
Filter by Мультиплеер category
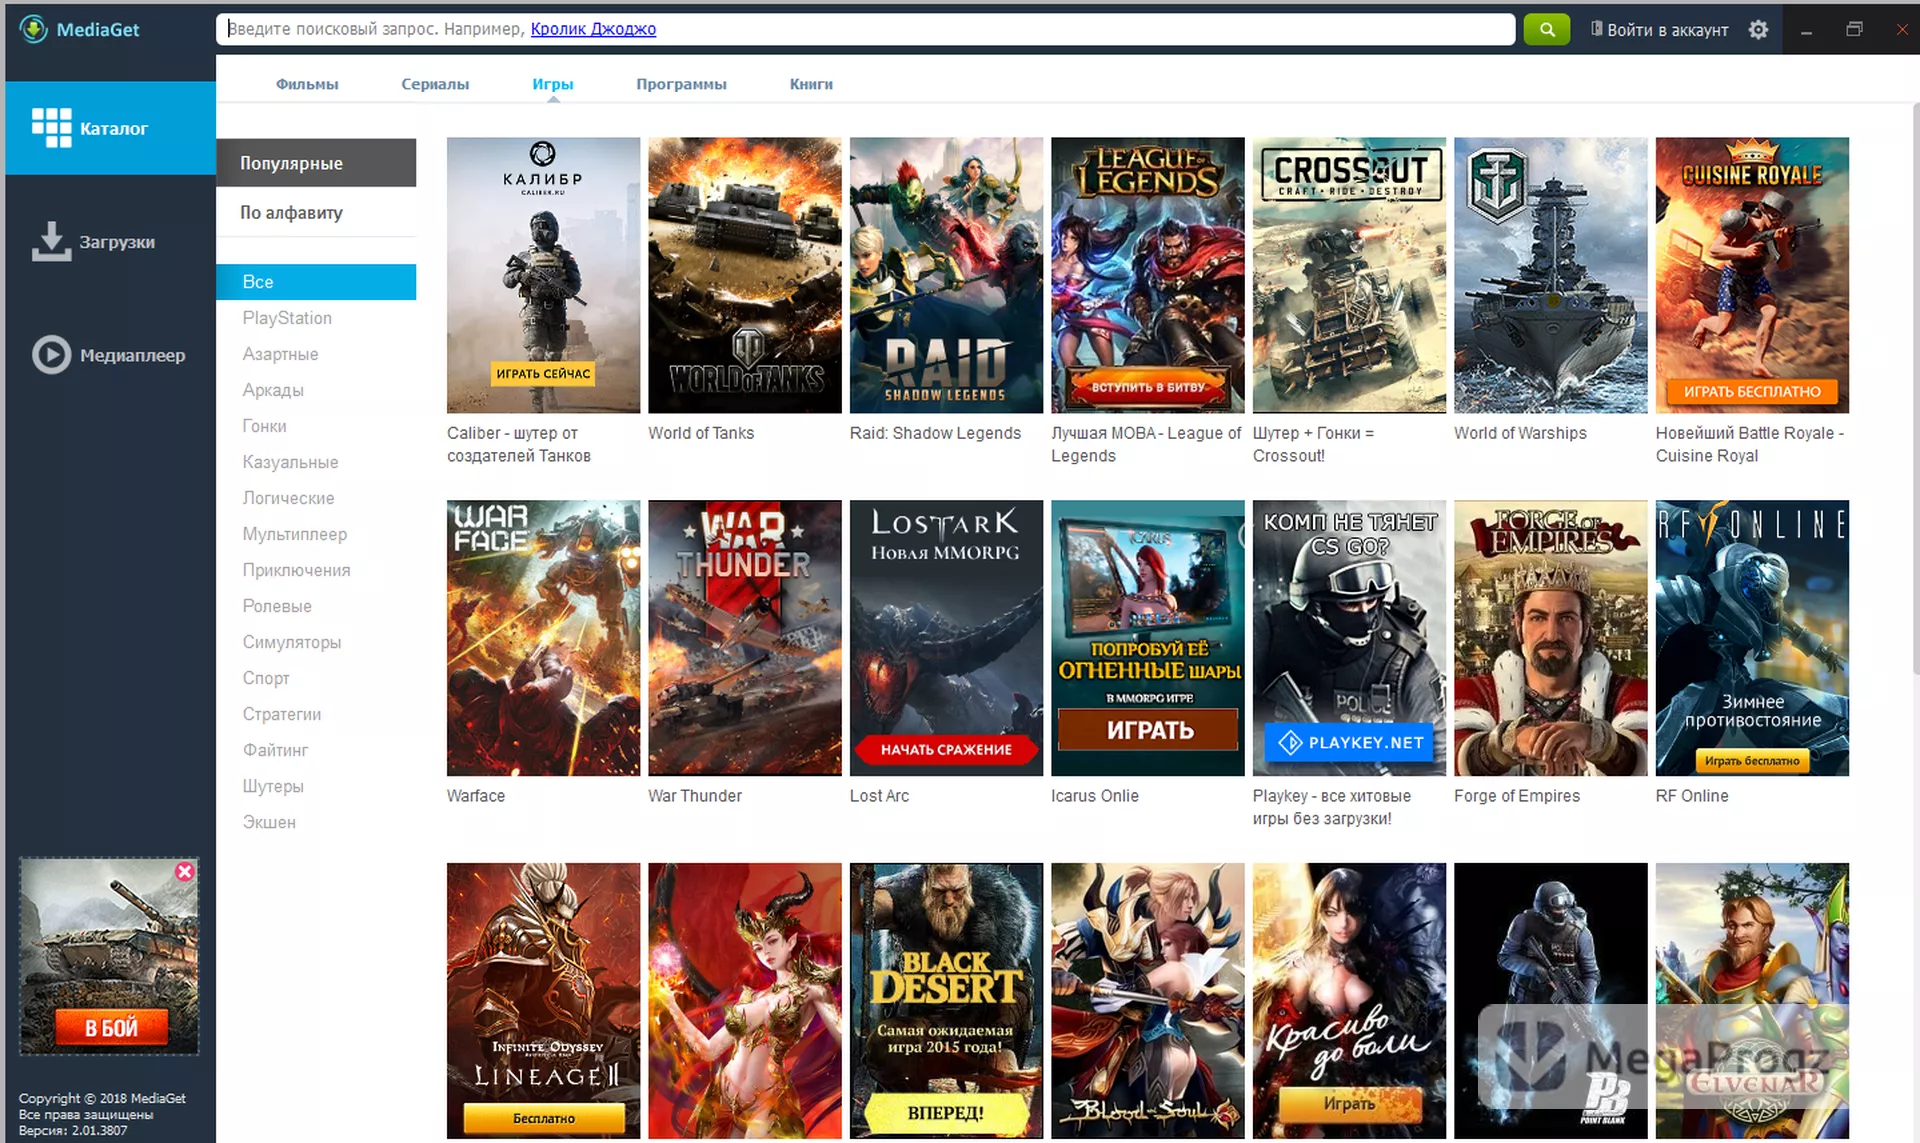pyautogui.click(x=294, y=534)
